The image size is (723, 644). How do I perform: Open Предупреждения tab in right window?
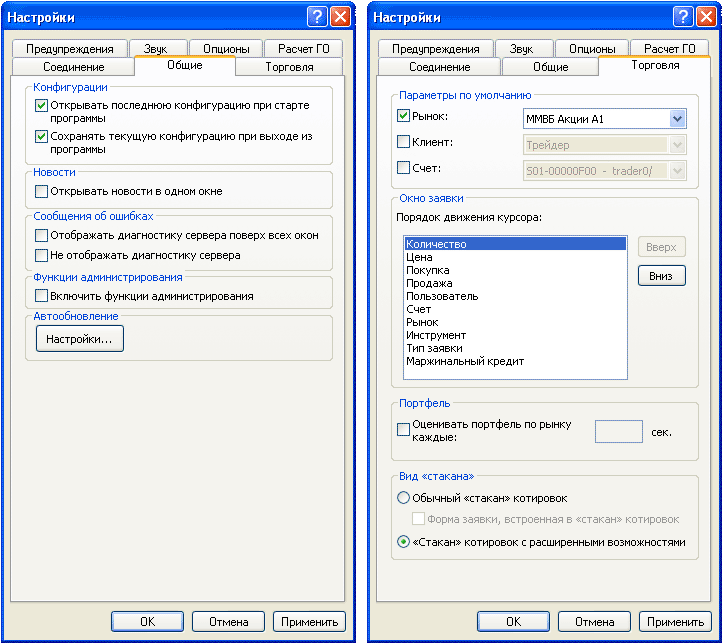[436, 48]
